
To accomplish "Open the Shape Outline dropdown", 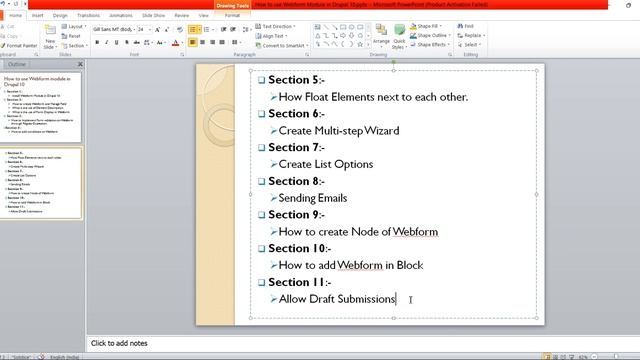I will tap(430, 36).
